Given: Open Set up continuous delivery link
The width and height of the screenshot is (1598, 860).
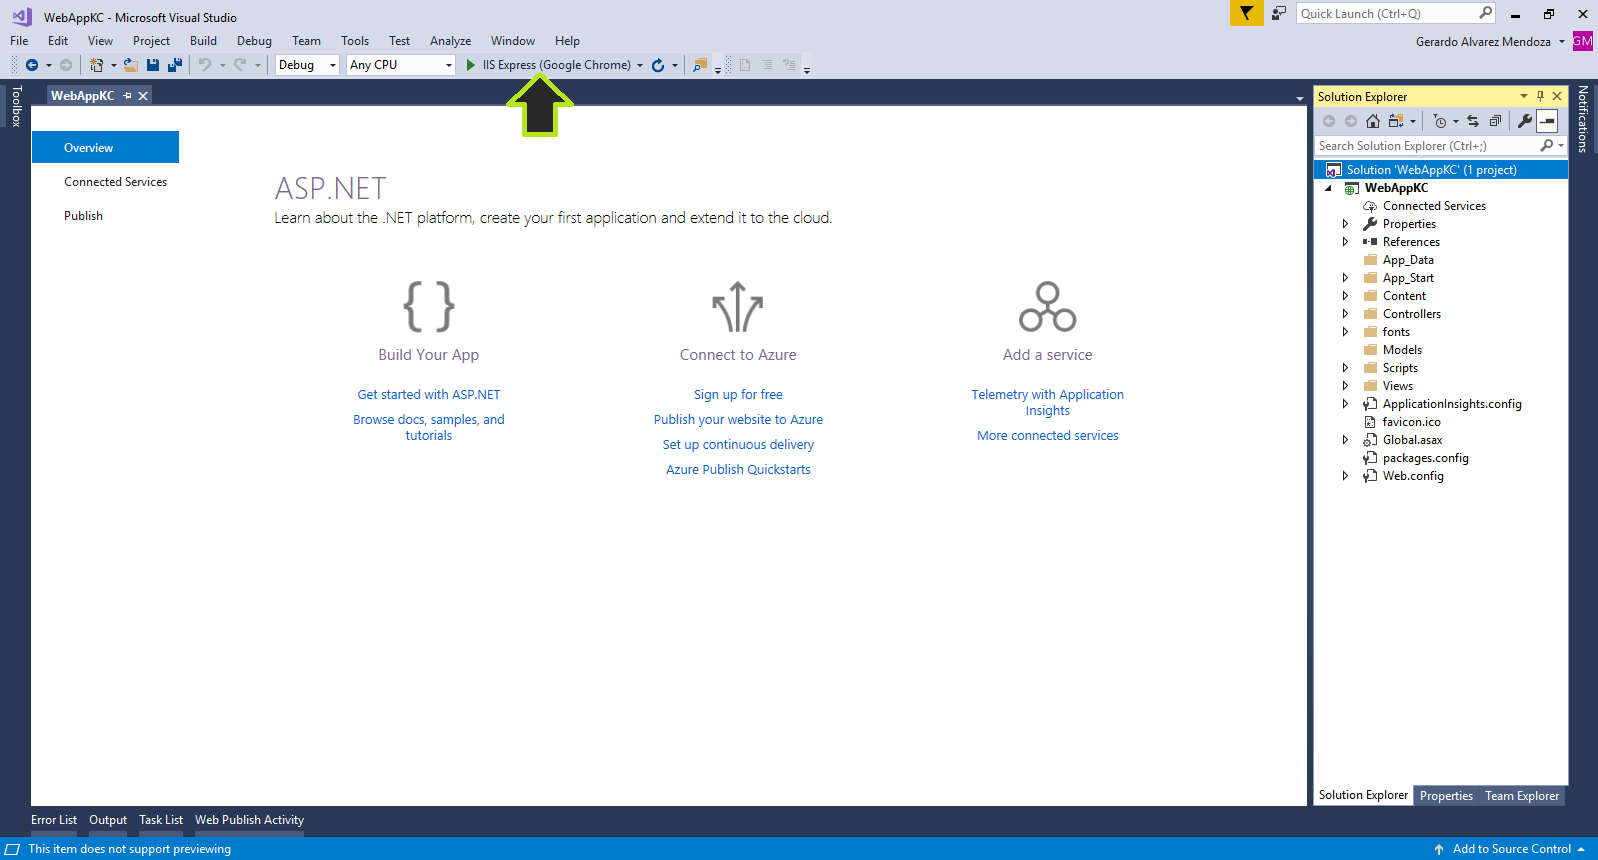Looking at the screenshot, I should pos(738,445).
